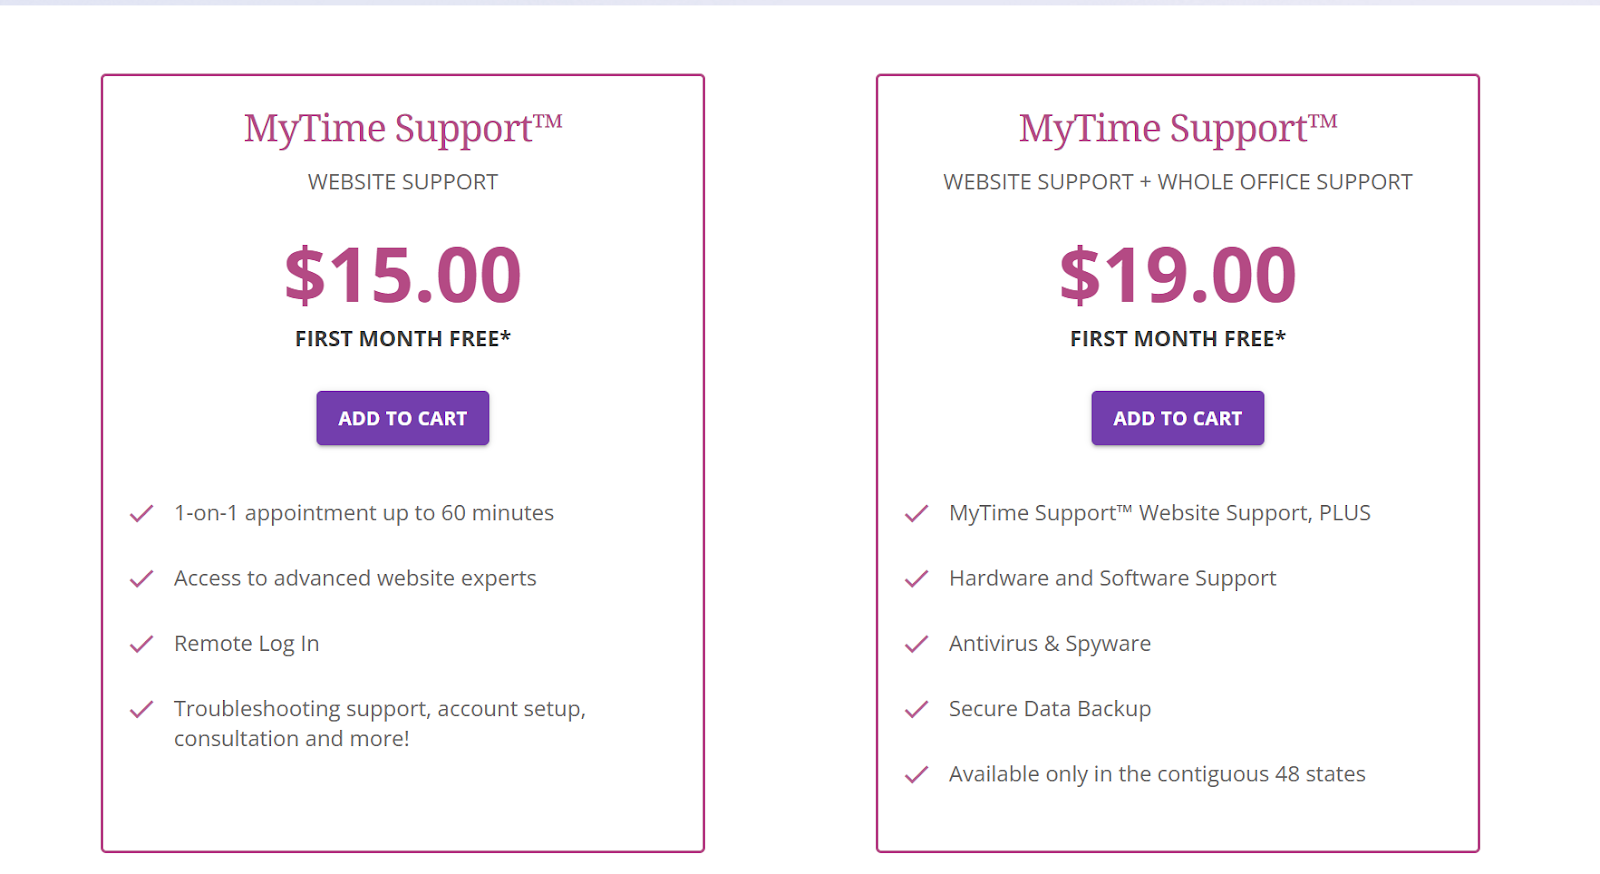Screen dimensions: 1600x874
Task: Click the $19.00 price text
Action: point(1177,275)
